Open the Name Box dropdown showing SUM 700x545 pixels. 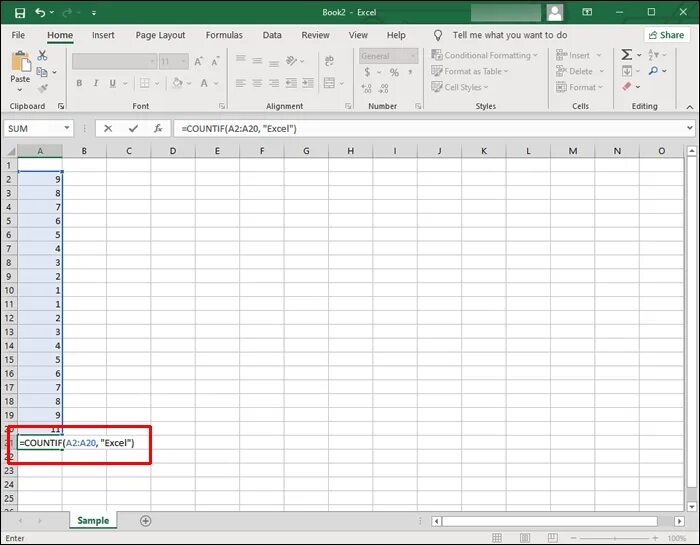click(67, 128)
